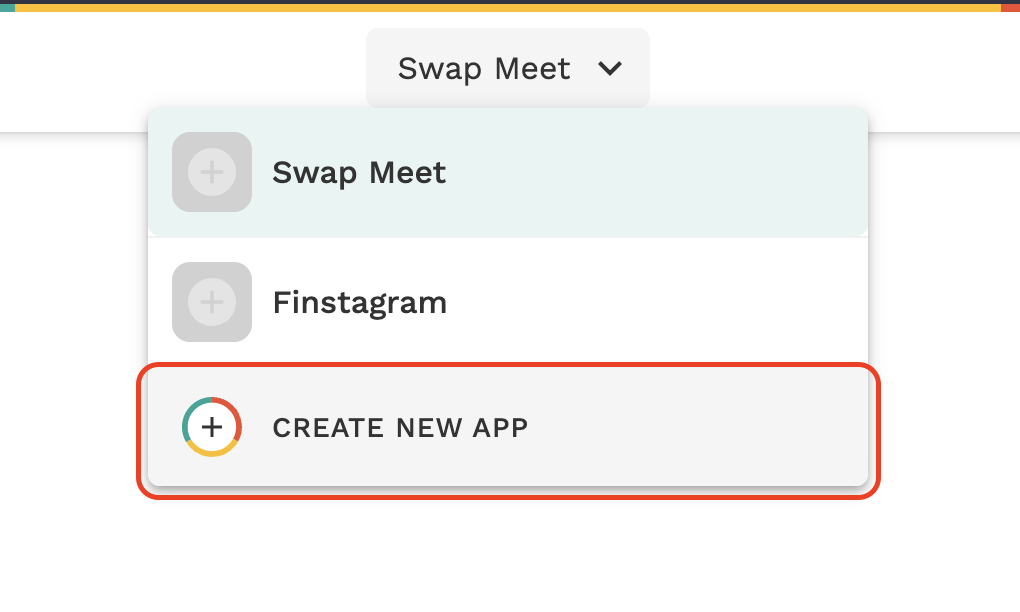Viewport: 1020px width, 612px height.
Task: Click the downward chevron to close the menu
Action: pos(611,70)
